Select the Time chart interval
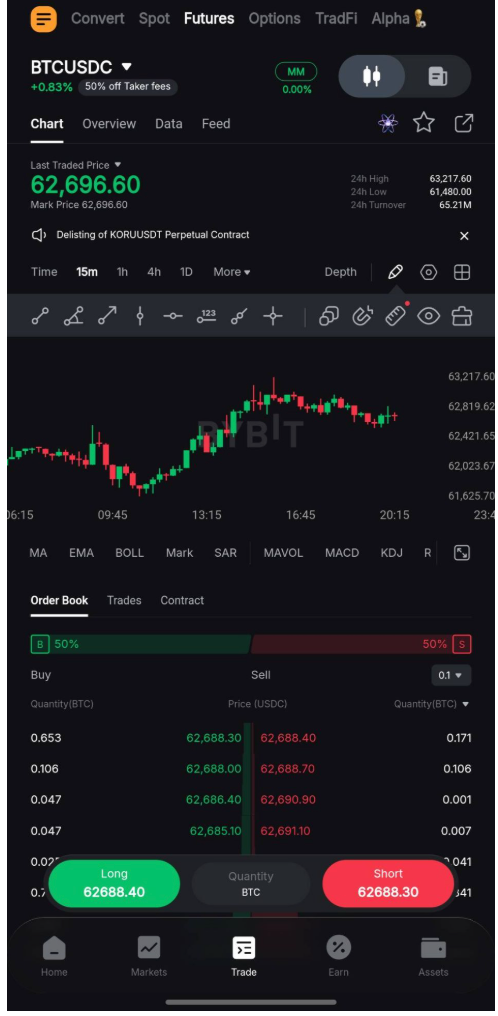498x1016 pixels. pyautogui.click(x=44, y=272)
